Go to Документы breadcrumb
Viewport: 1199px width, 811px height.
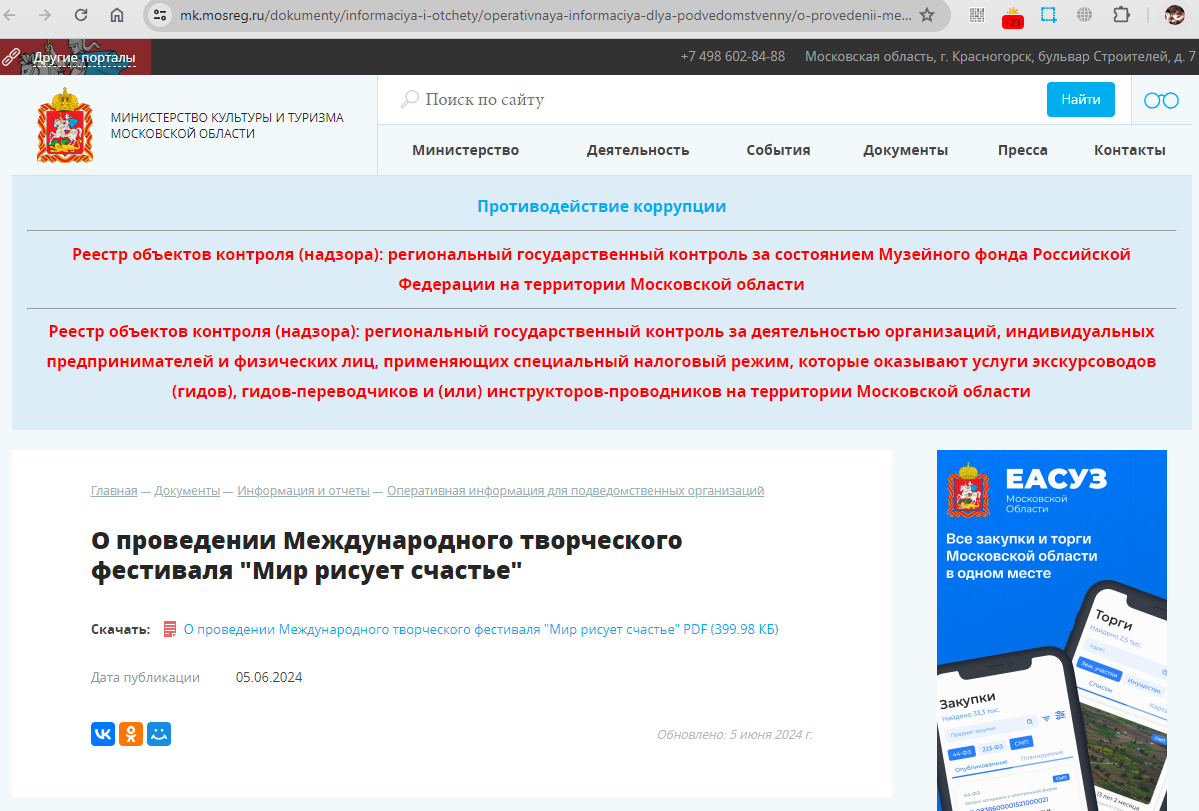click(187, 491)
